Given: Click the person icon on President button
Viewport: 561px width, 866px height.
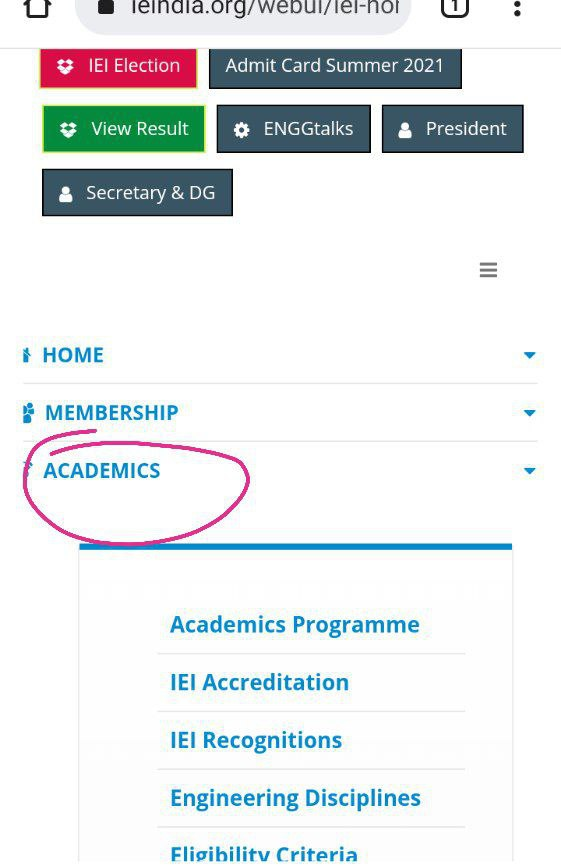Looking at the screenshot, I should (405, 130).
